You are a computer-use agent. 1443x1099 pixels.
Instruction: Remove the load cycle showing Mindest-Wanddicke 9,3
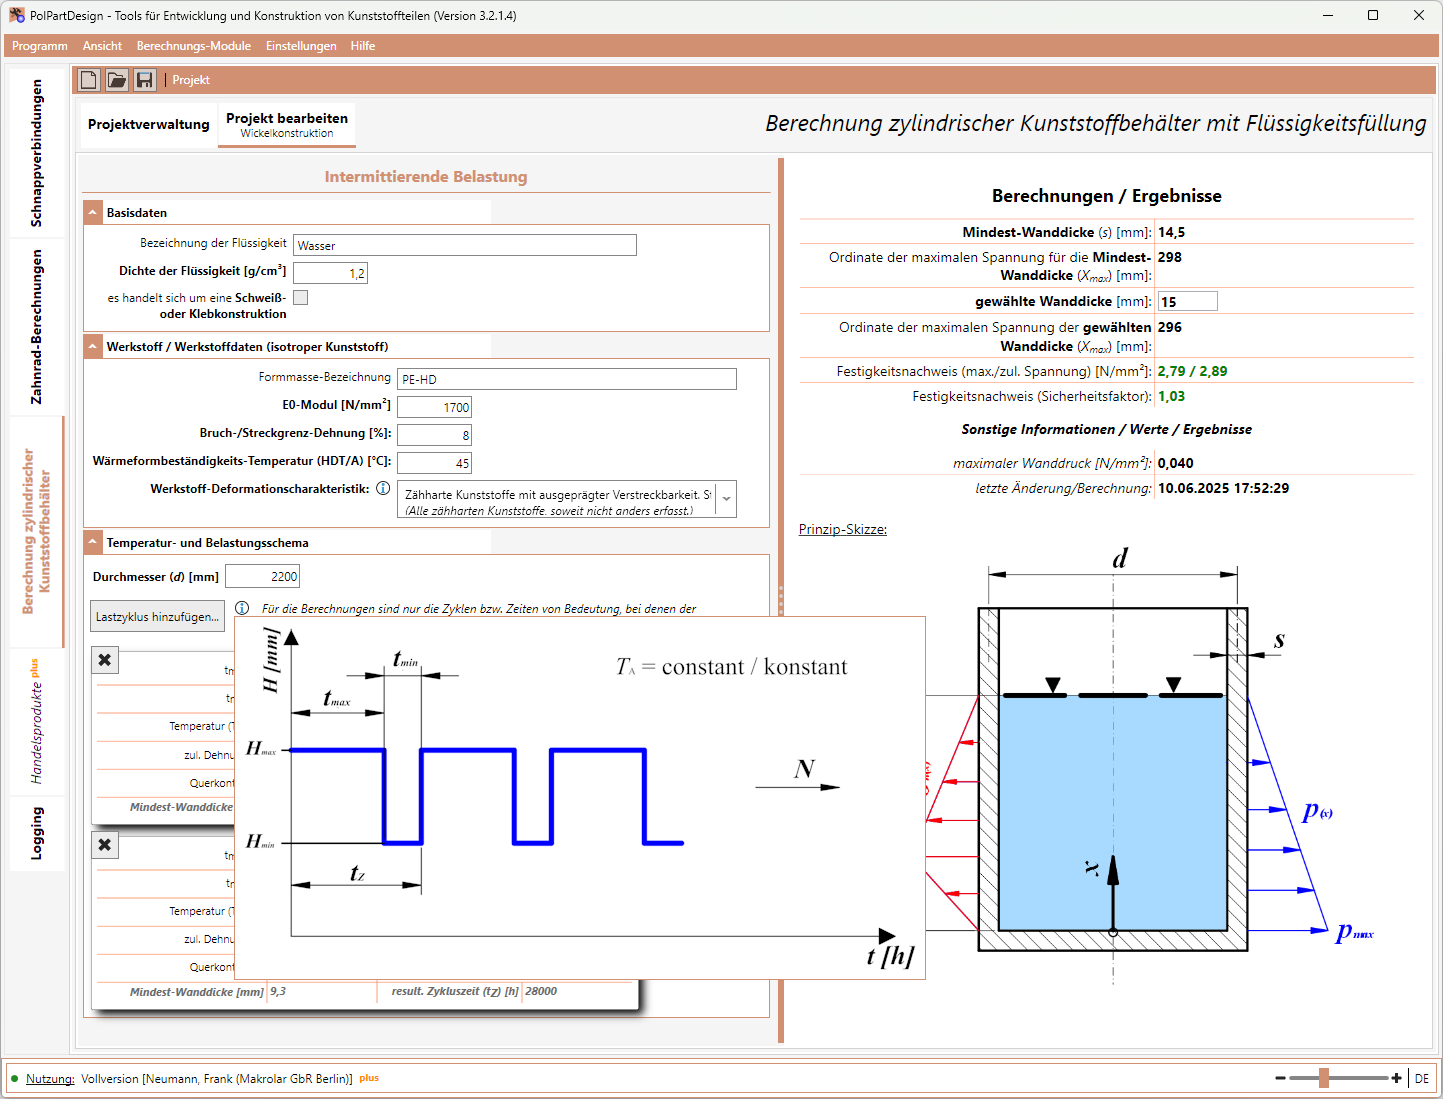[105, 845]
